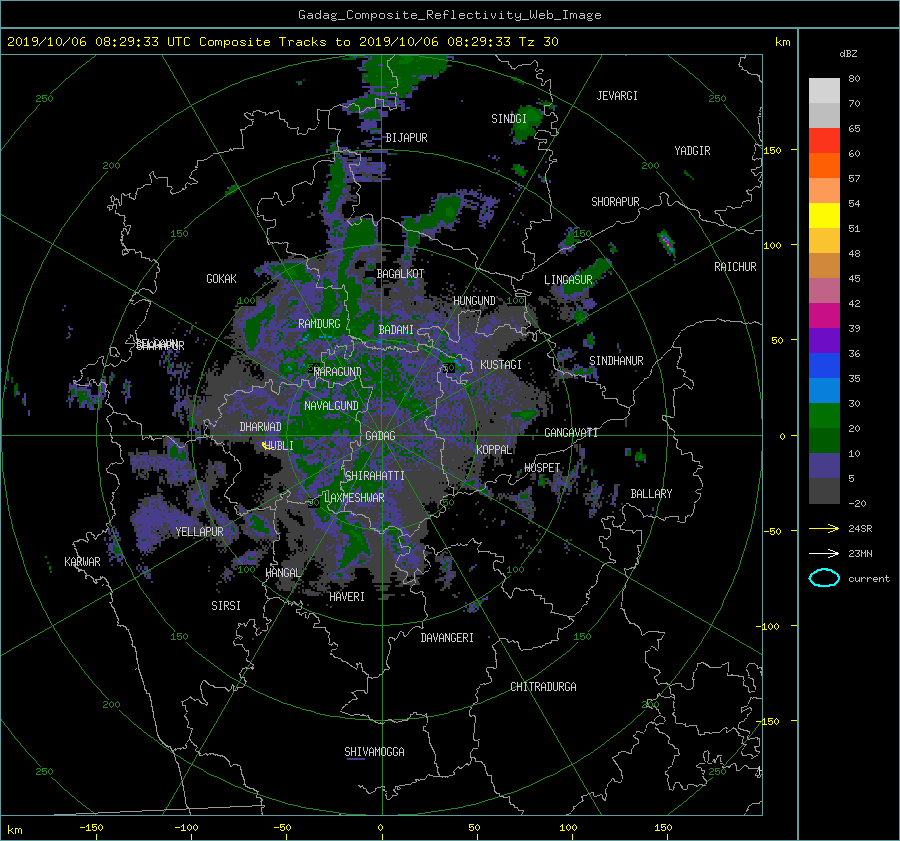
Task: Click the '80' value atop the dBZ scale
Action: 854,79
